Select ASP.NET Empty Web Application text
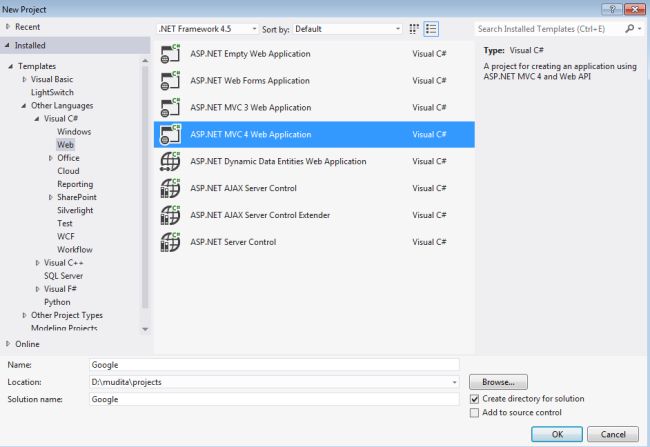The image size is (650, 447). coord(250,54)
